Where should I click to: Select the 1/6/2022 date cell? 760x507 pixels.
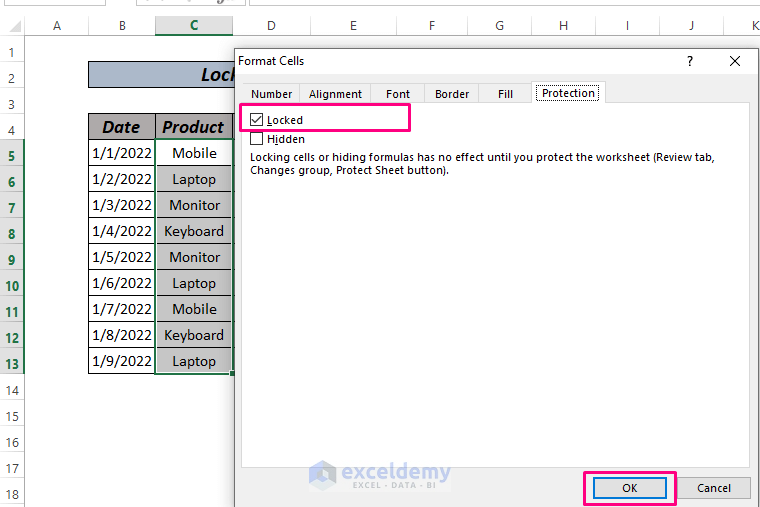[122, 283]
